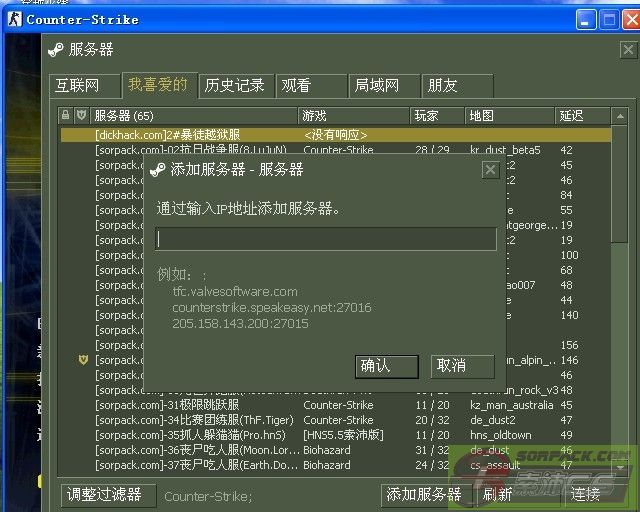The width and height of the screenshot is (640, 512).
Task: Focus the IP address input field
Action: [326, 239]
